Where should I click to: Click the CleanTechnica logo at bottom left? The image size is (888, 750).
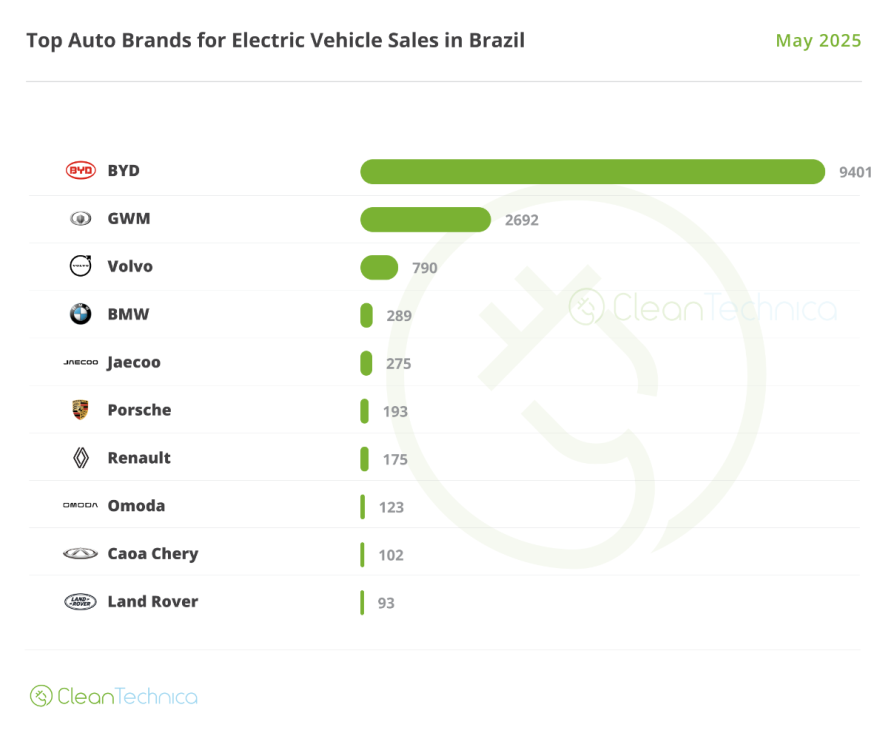[x=113, y=696]
